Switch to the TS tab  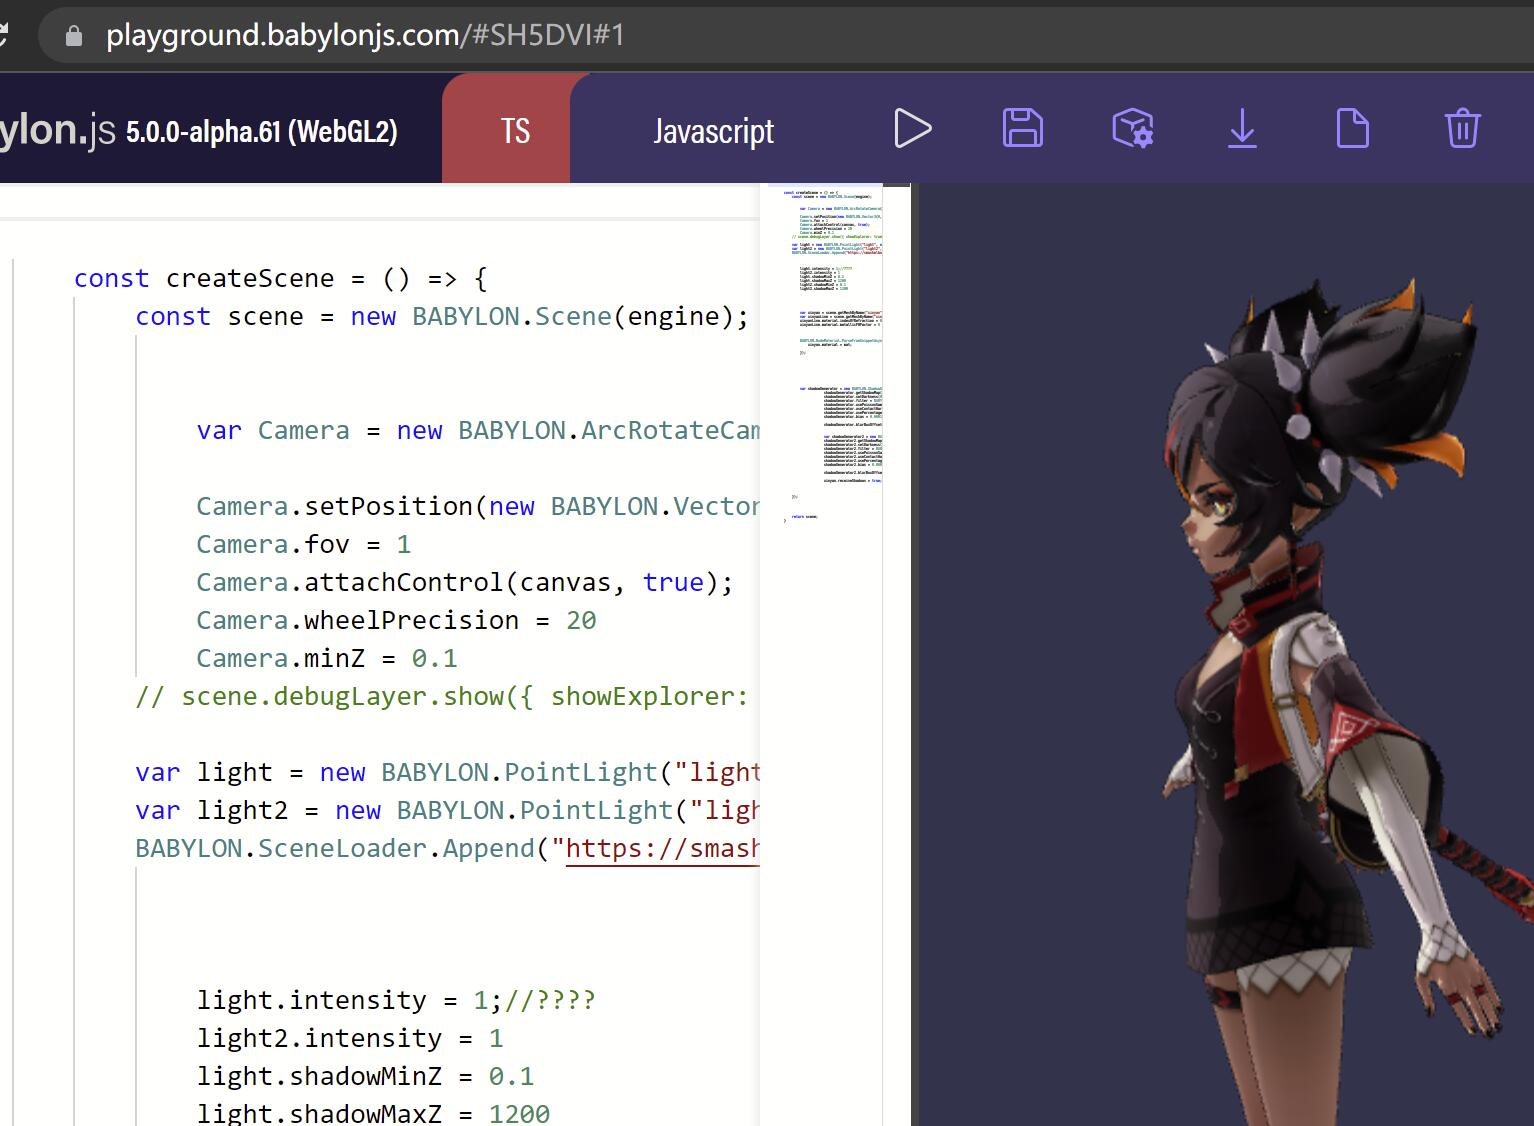click(x=513, y=130)
